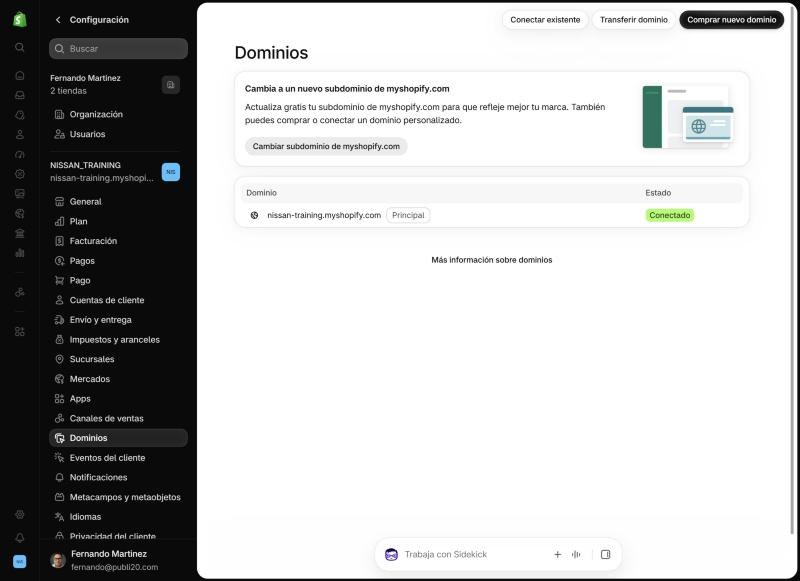The height and width of the screenshot is (581, 800).
Task: Open Fernando Martinez account profile at bottom
Action: pos(118,560)
